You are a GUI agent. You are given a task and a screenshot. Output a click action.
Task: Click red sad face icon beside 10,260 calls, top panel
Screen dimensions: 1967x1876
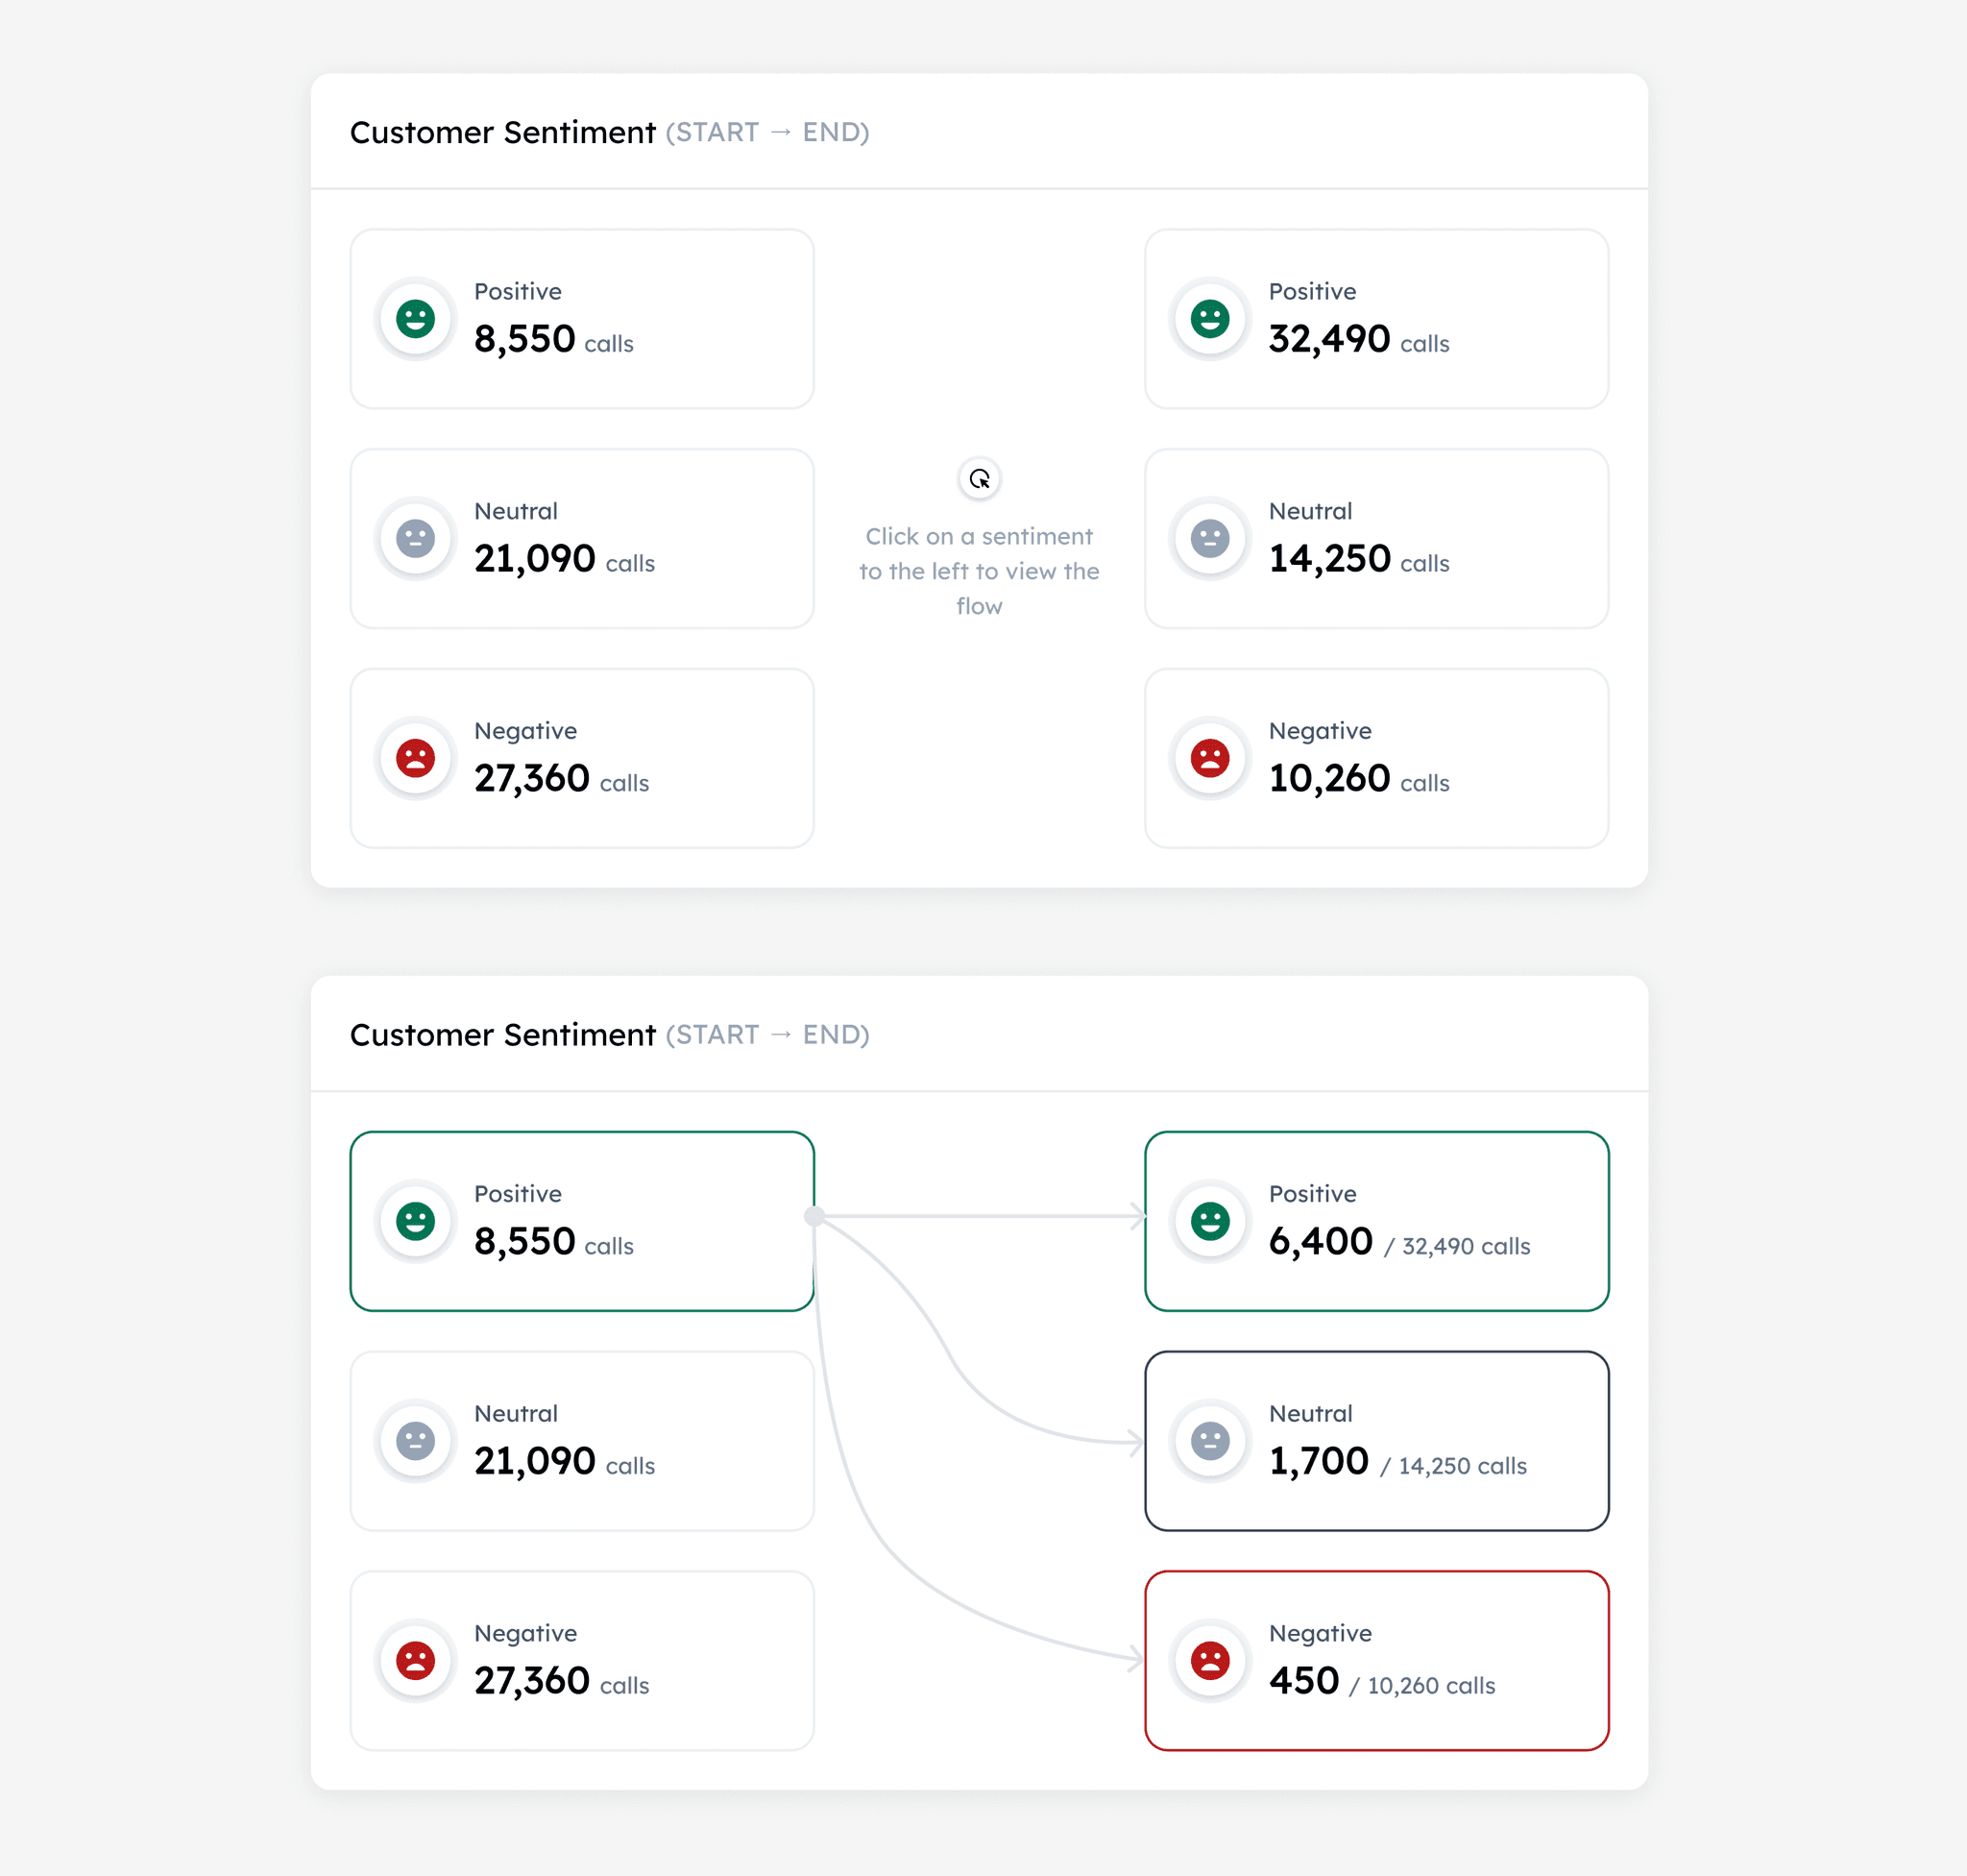click(1210, 758)
